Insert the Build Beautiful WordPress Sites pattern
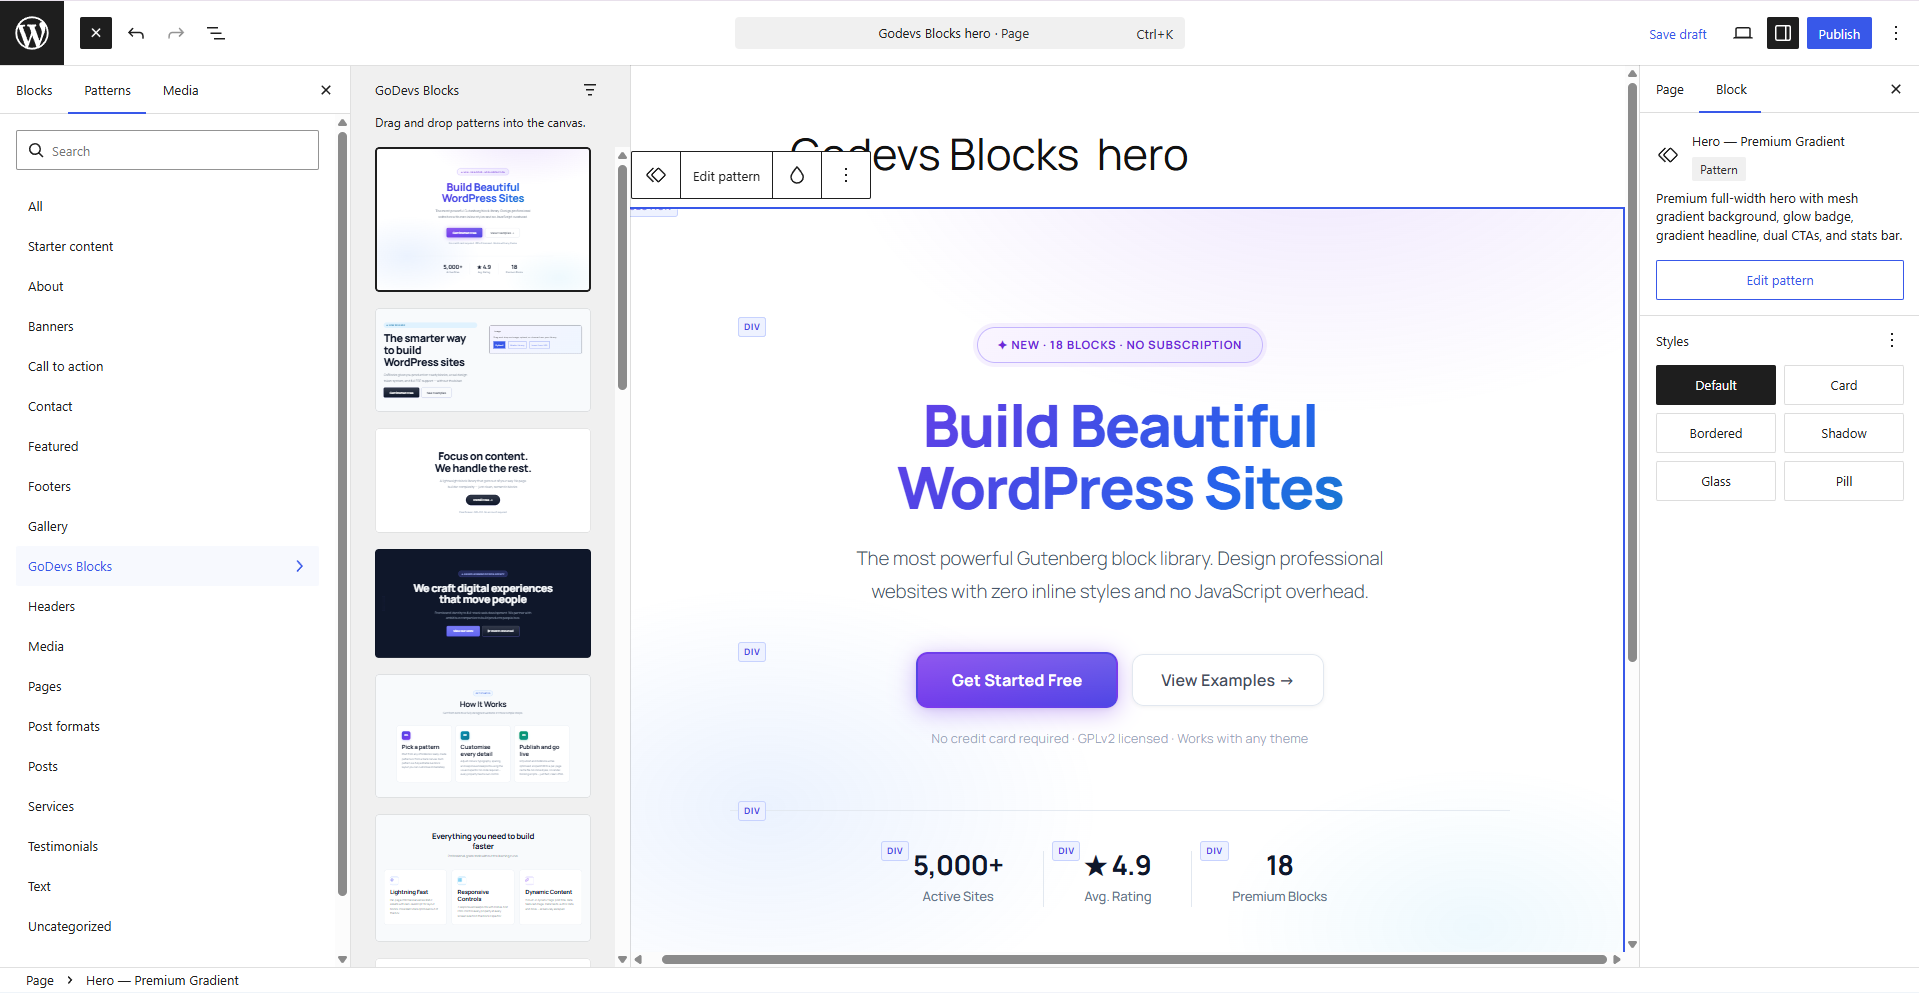The width and height of the screenshot is (1919, 993). click(x=483, y=219)
